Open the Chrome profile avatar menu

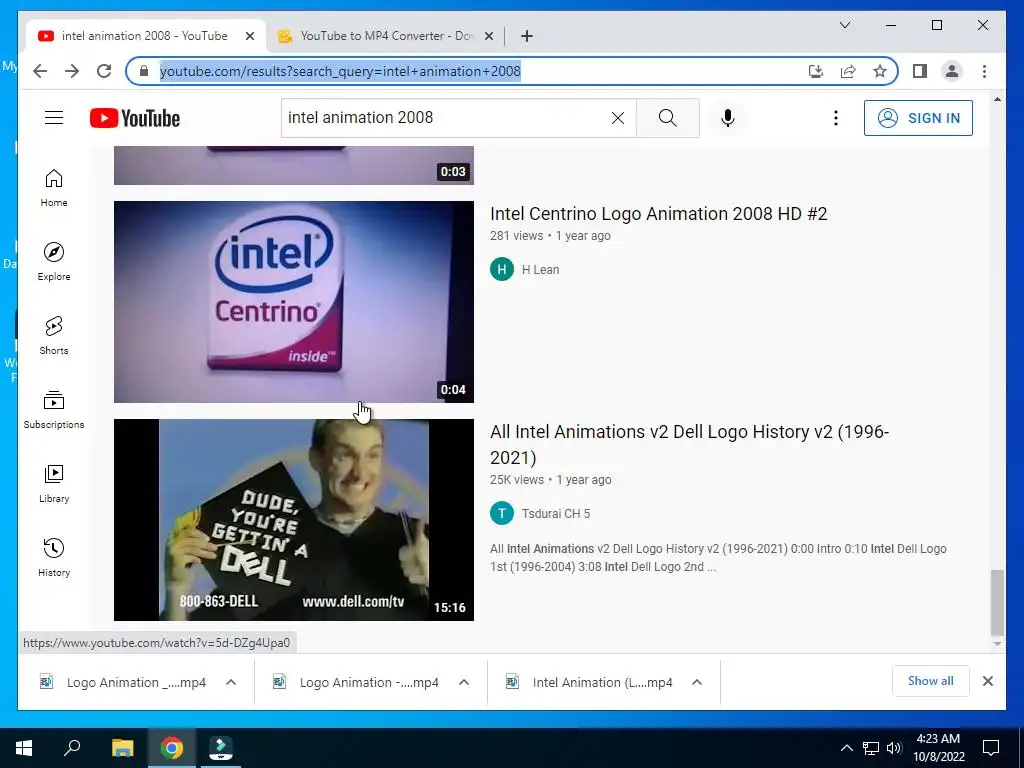pyautogui.click(x=952, y=71)
